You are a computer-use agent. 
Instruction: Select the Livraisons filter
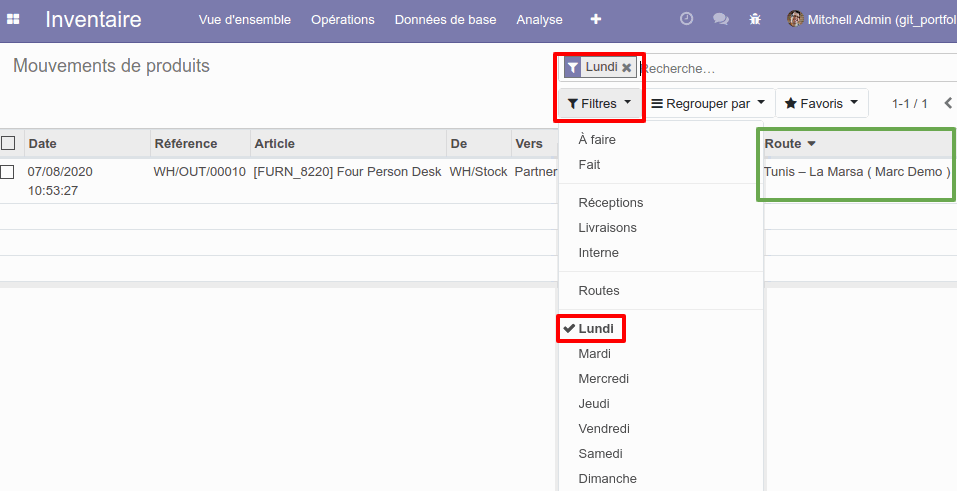(607, 228)
